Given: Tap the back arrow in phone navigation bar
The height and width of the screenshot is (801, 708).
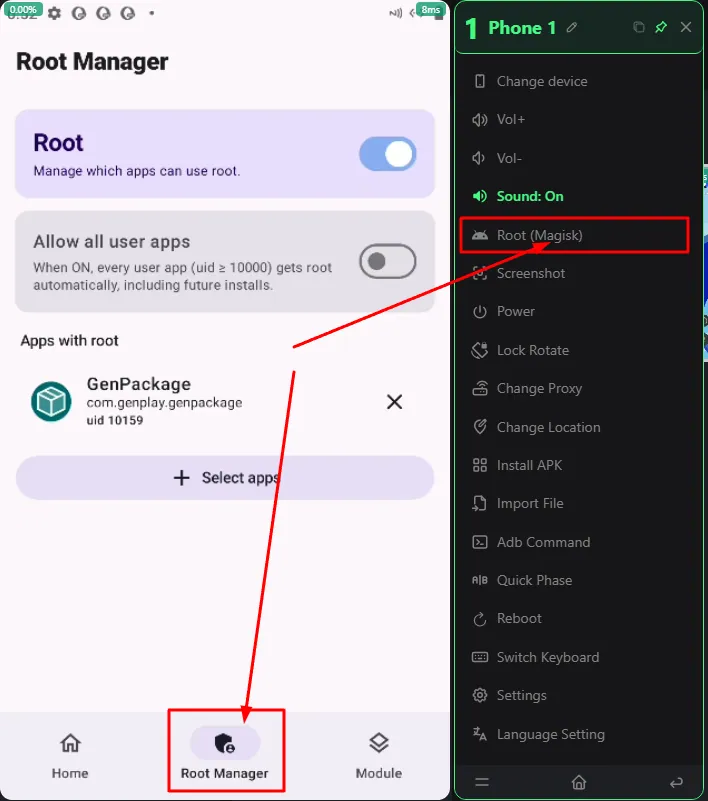Looking at the screenshot, I should (x=676, y=782).
